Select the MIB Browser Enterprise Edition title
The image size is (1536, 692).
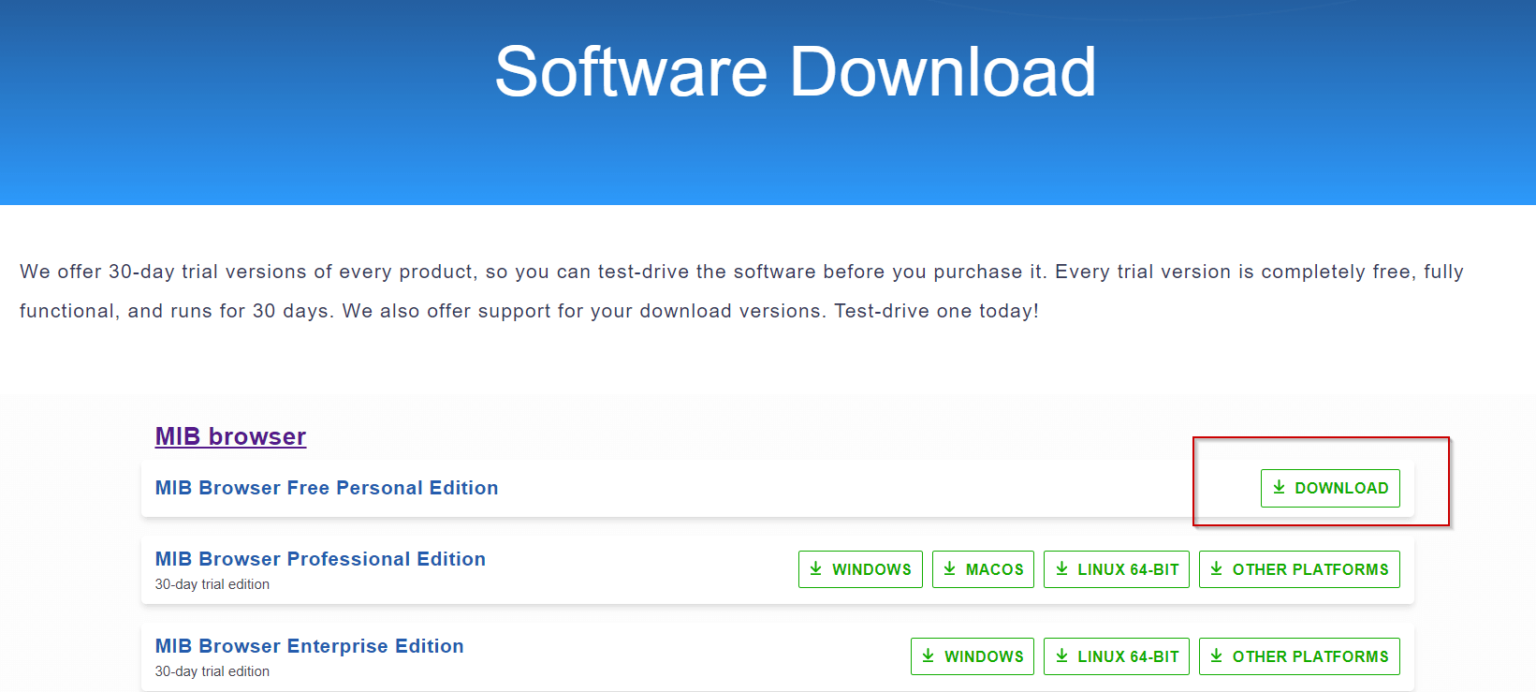click(309, 646)
